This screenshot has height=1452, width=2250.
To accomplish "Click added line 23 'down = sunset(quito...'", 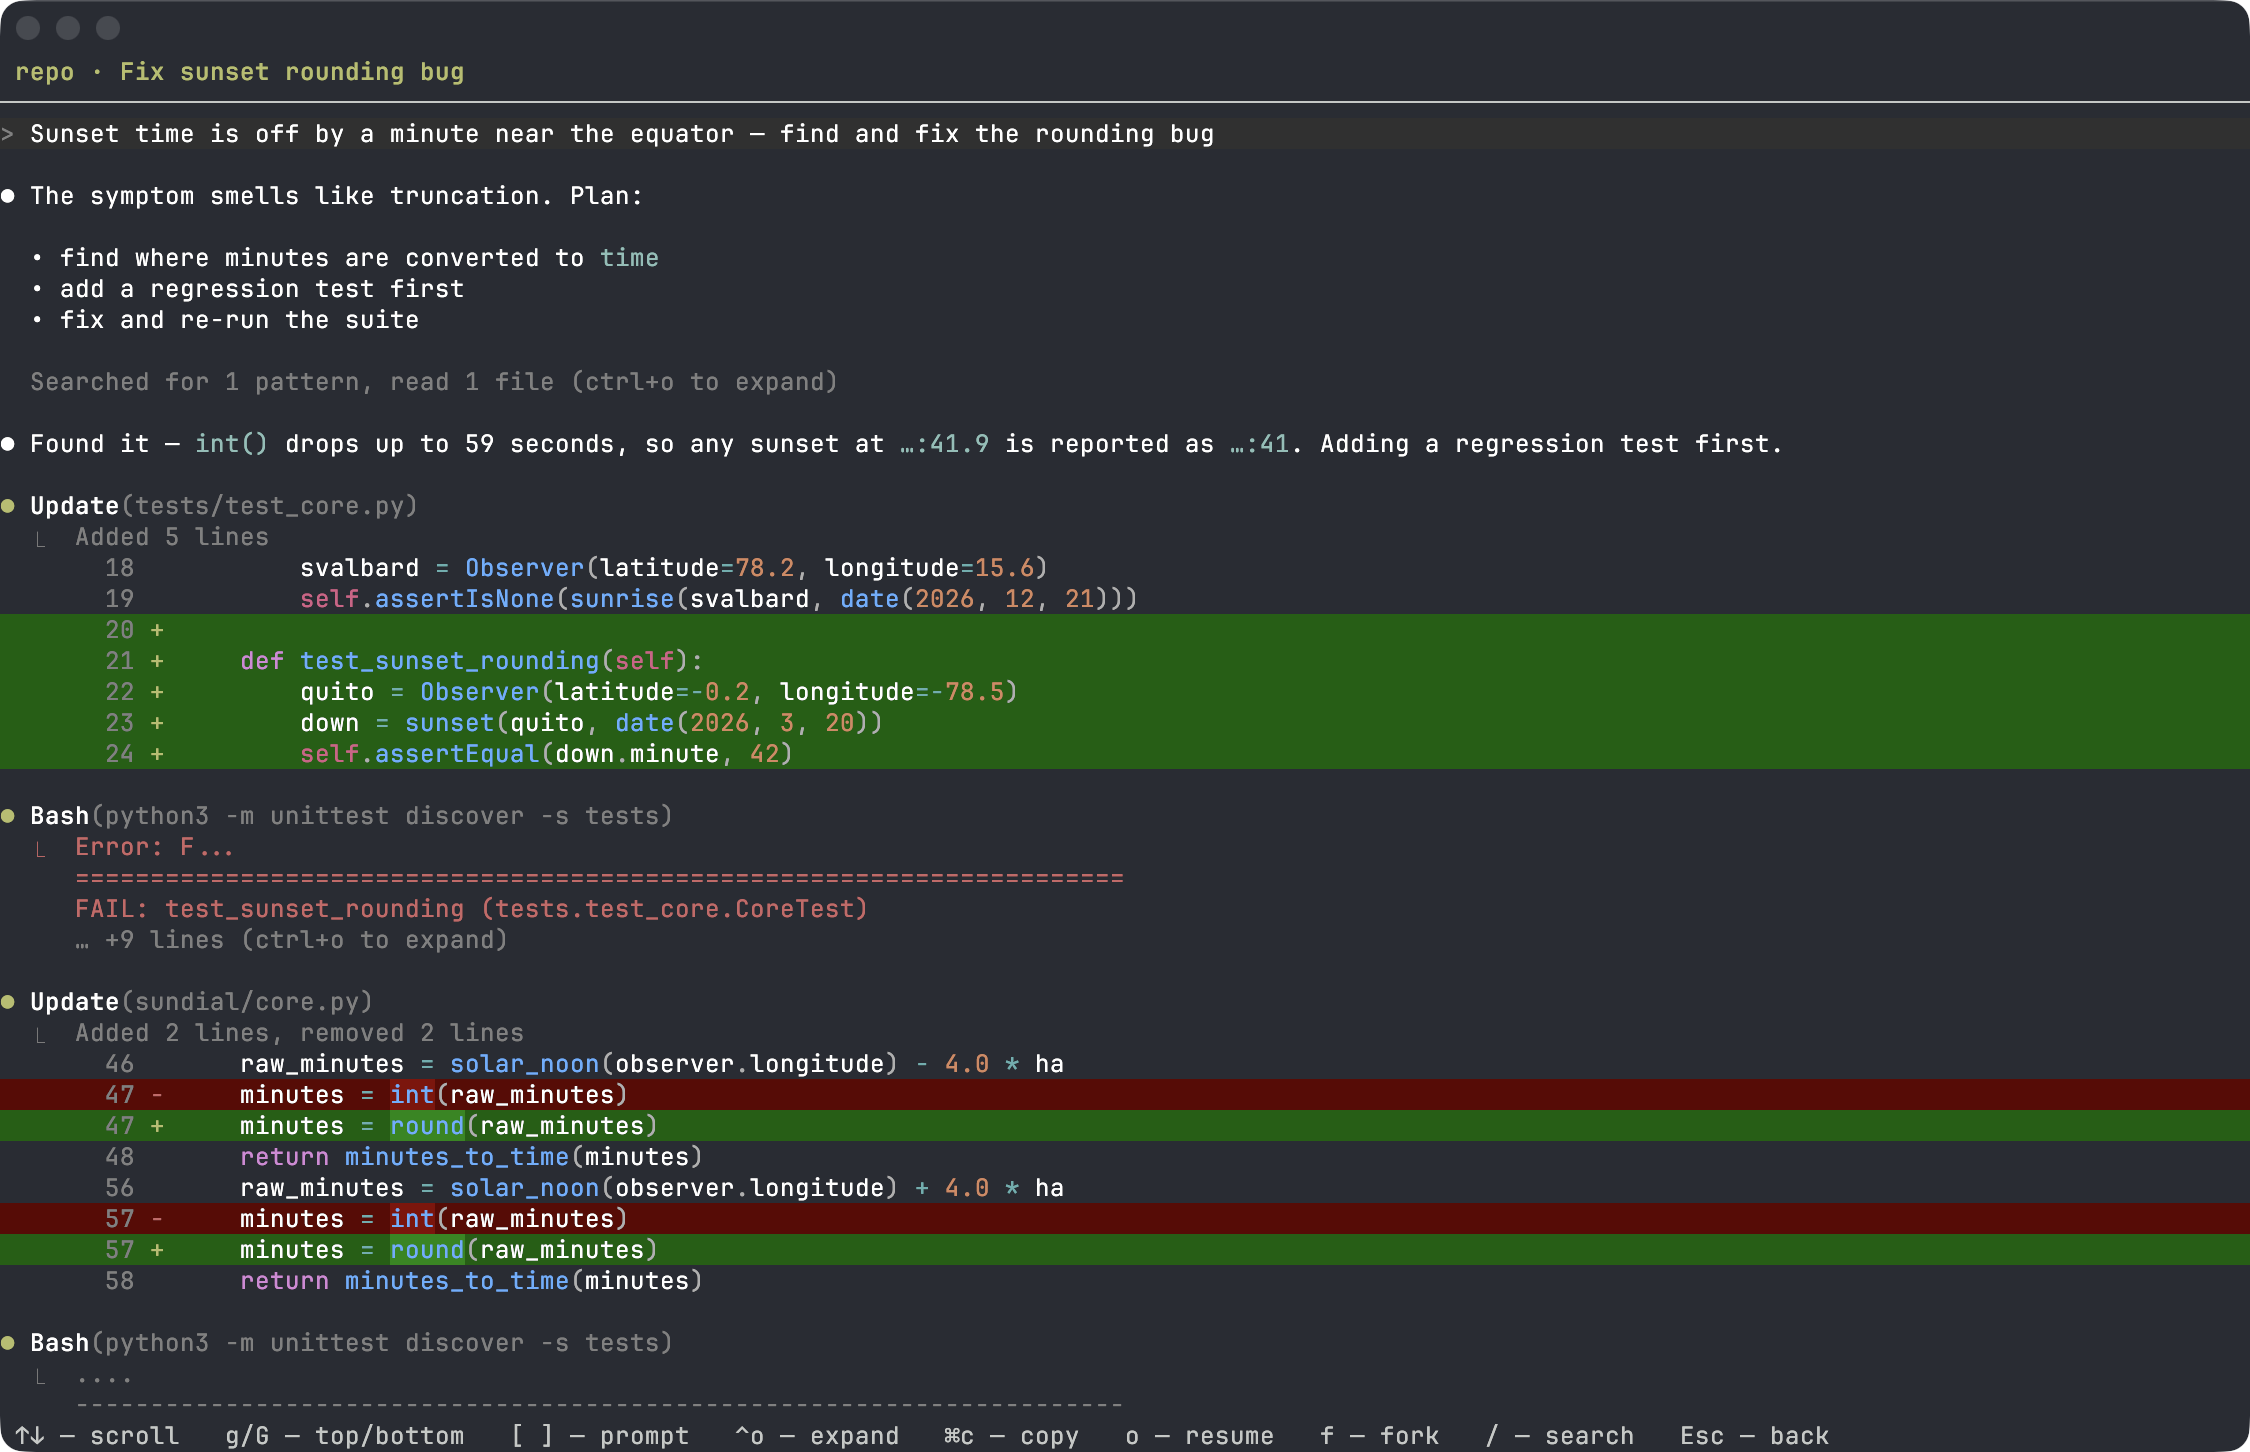I will point(1125,723).
